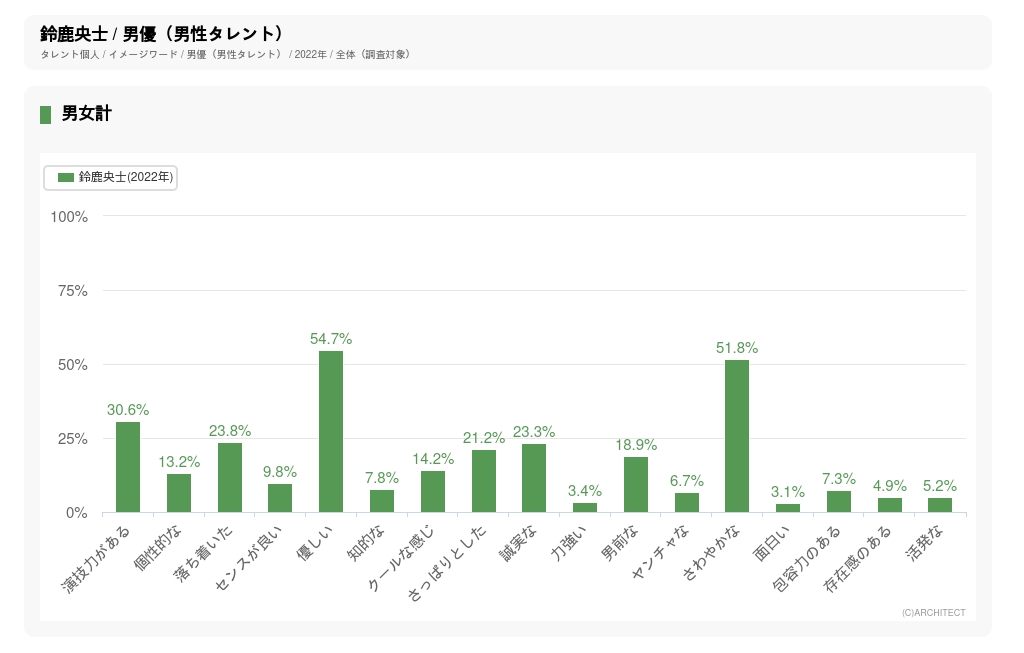Select the 男前な bar at 18.9%
Screen dimensions: 1024x653
click(636, 485)
